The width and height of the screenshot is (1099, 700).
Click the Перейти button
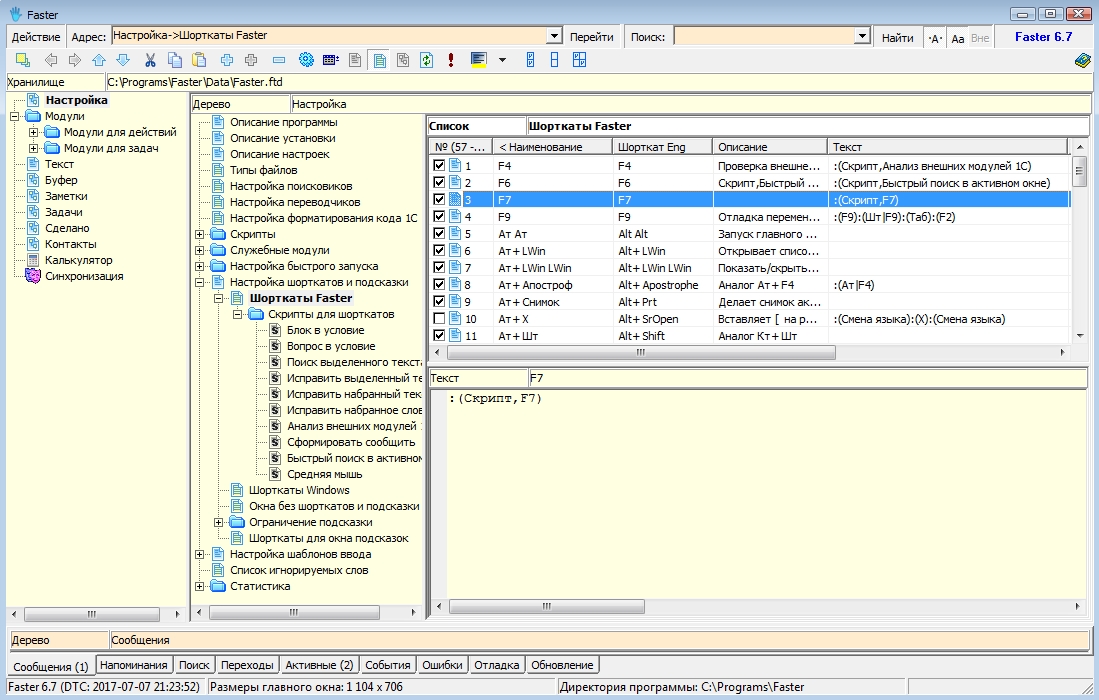click(592, 37)
